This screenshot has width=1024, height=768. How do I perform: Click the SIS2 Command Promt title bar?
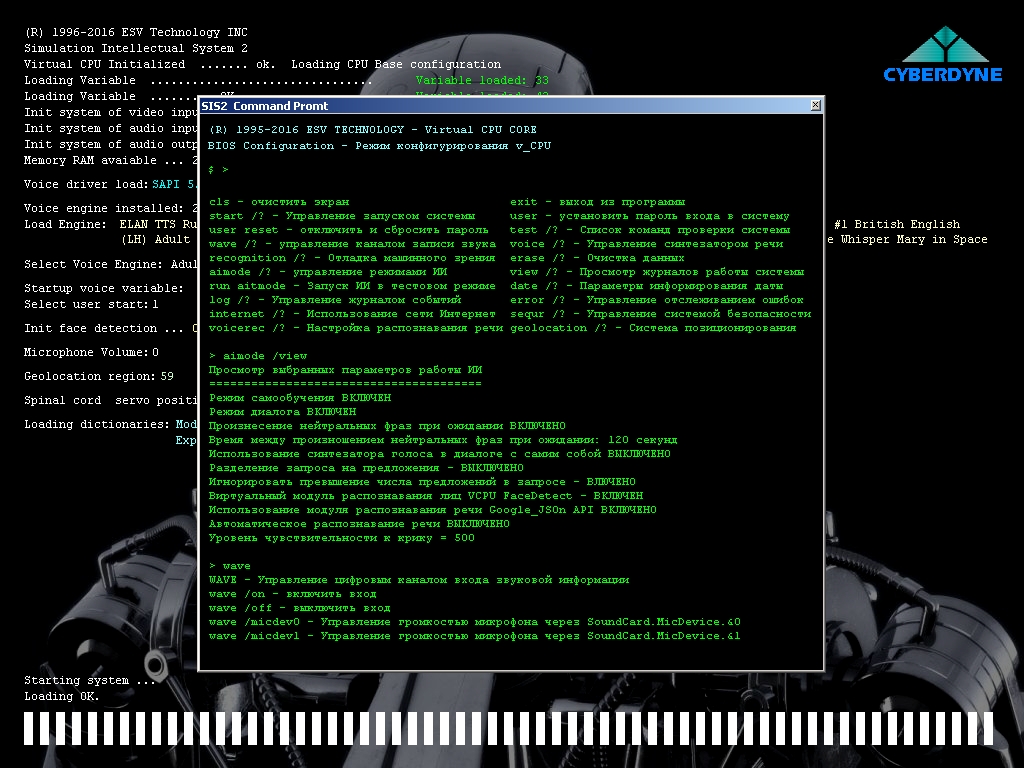[500, 105]
